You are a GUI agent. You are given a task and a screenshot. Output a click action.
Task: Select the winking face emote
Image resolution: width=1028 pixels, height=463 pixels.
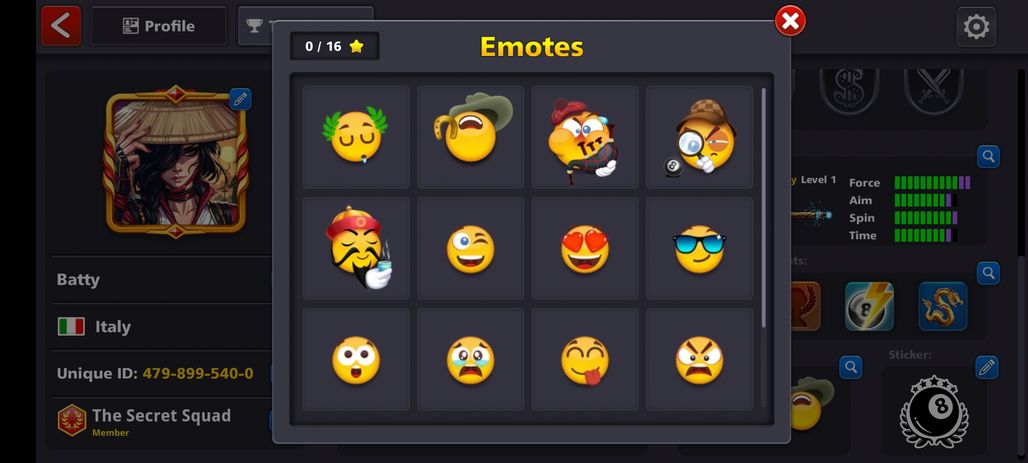tap(471, 249)
